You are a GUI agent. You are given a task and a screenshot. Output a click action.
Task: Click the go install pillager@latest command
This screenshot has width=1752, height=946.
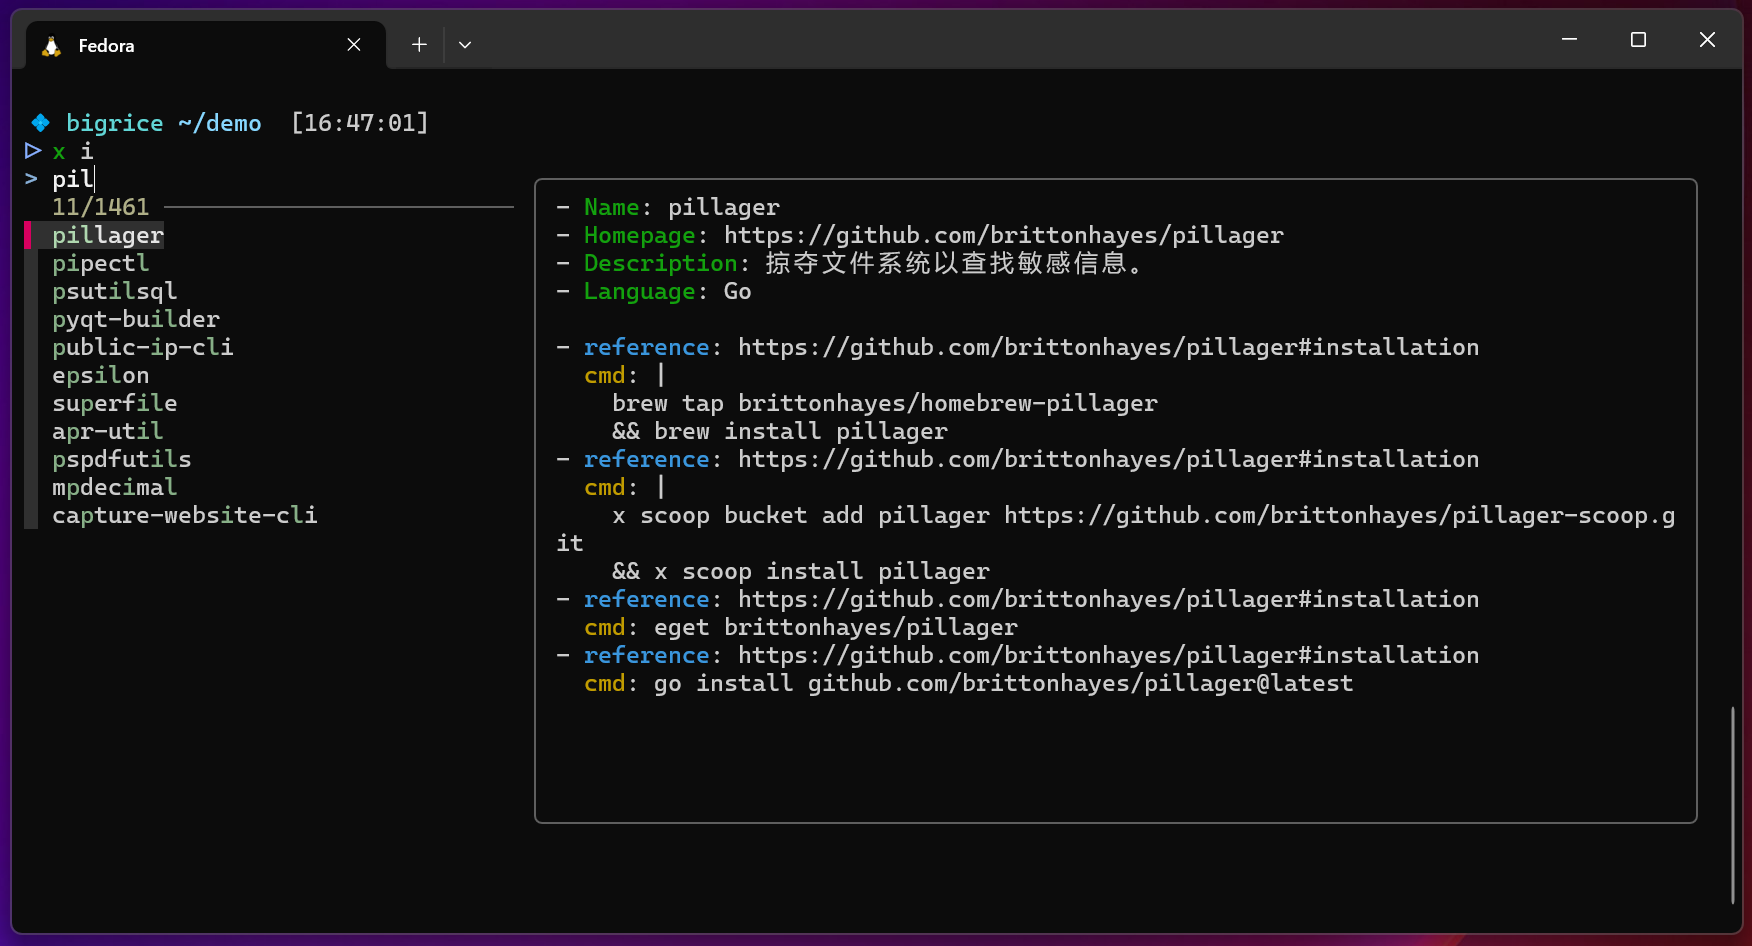pos(1004,684)
